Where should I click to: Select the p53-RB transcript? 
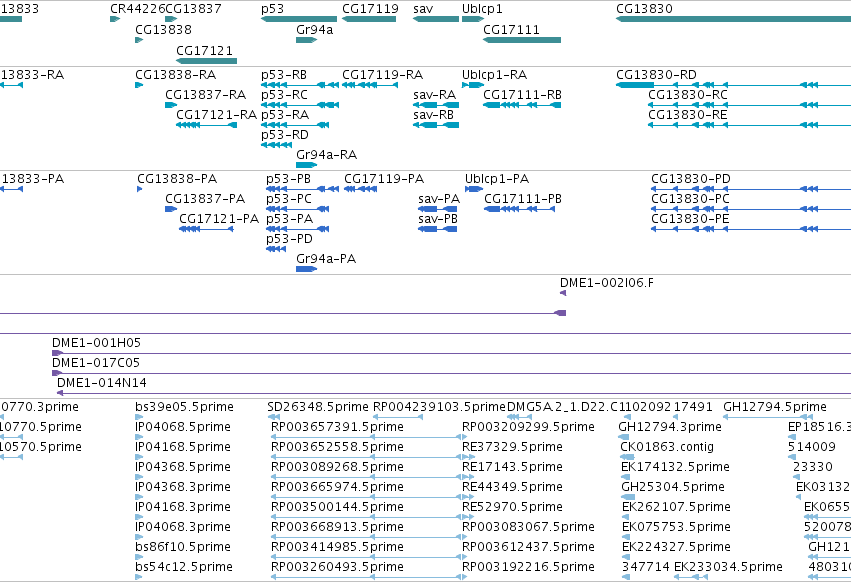(300, 85)
